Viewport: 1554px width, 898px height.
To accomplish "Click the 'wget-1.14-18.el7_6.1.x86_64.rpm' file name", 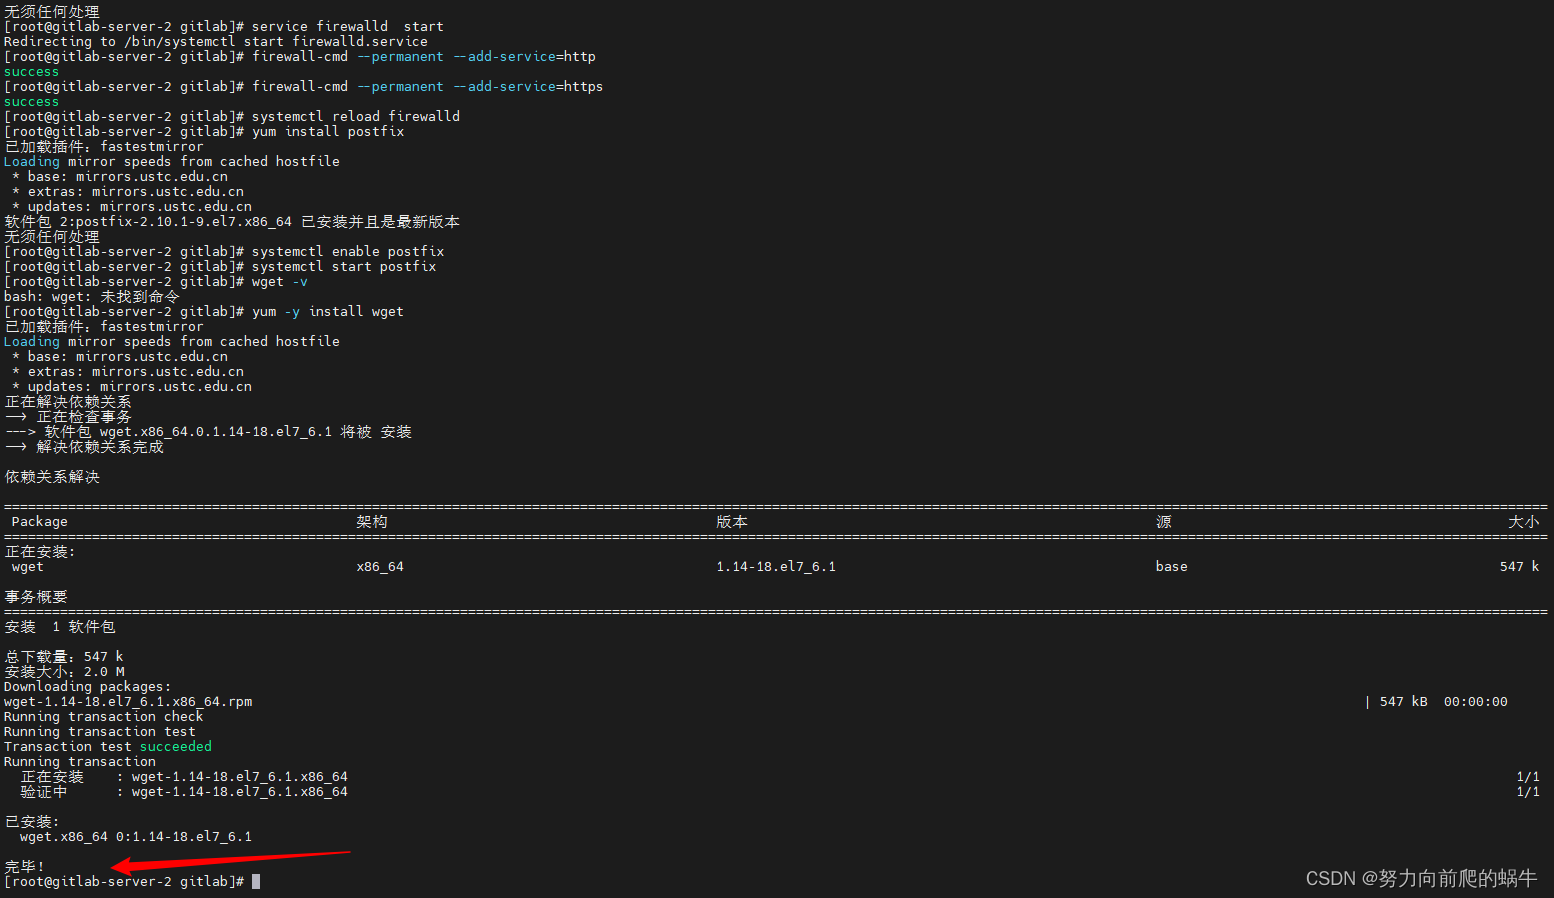I will [128, 701].
